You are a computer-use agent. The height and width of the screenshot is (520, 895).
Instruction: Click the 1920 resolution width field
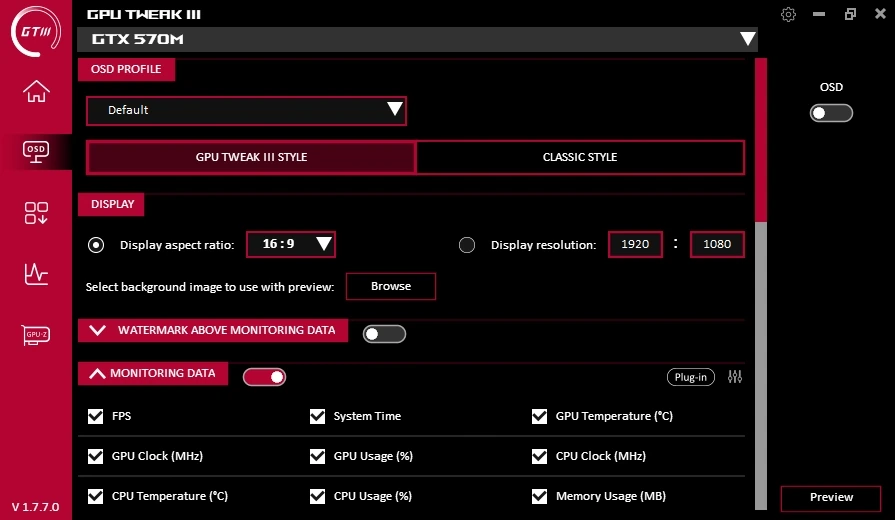click(x=635, y=244)
